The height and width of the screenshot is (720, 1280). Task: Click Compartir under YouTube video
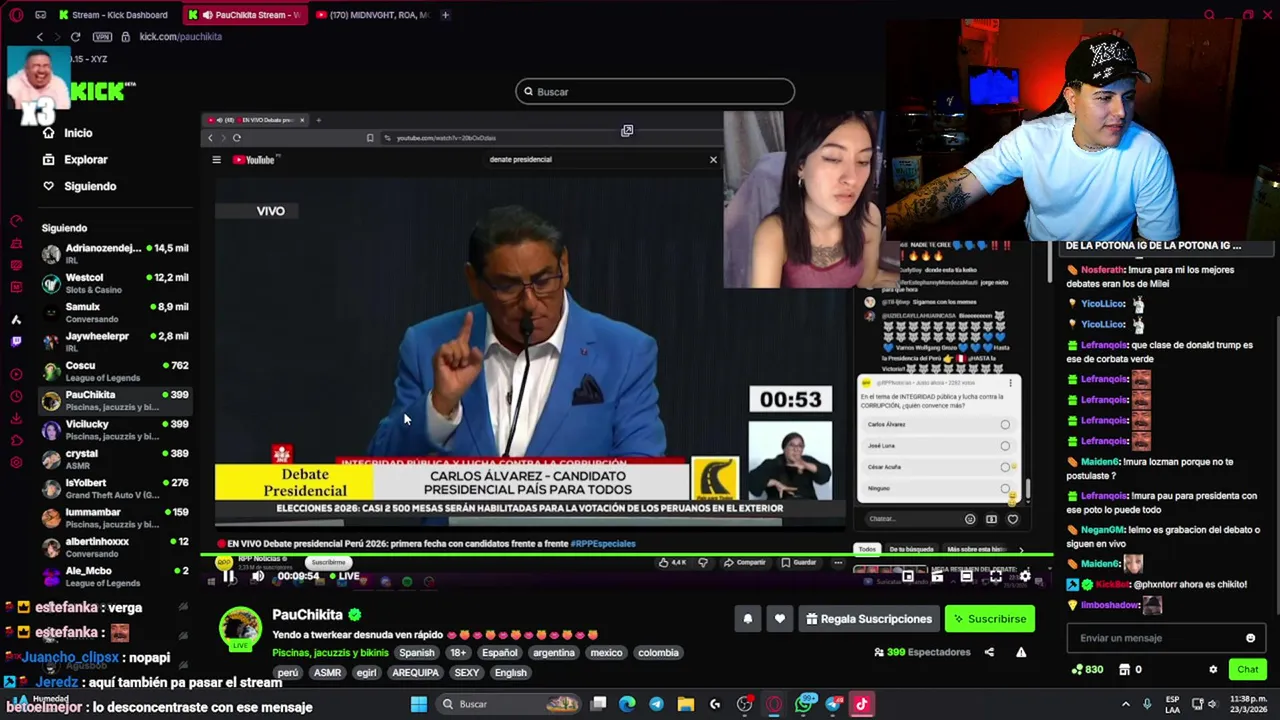click(x=745, y=563)
